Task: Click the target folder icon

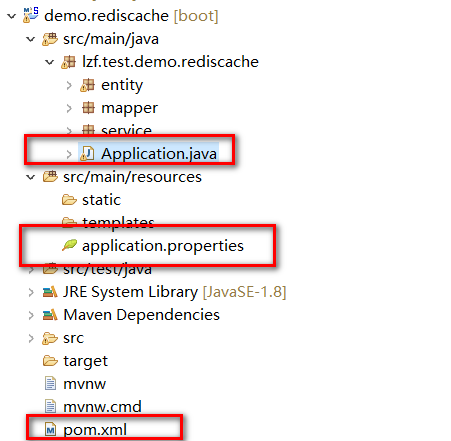Action: point(50,361)
